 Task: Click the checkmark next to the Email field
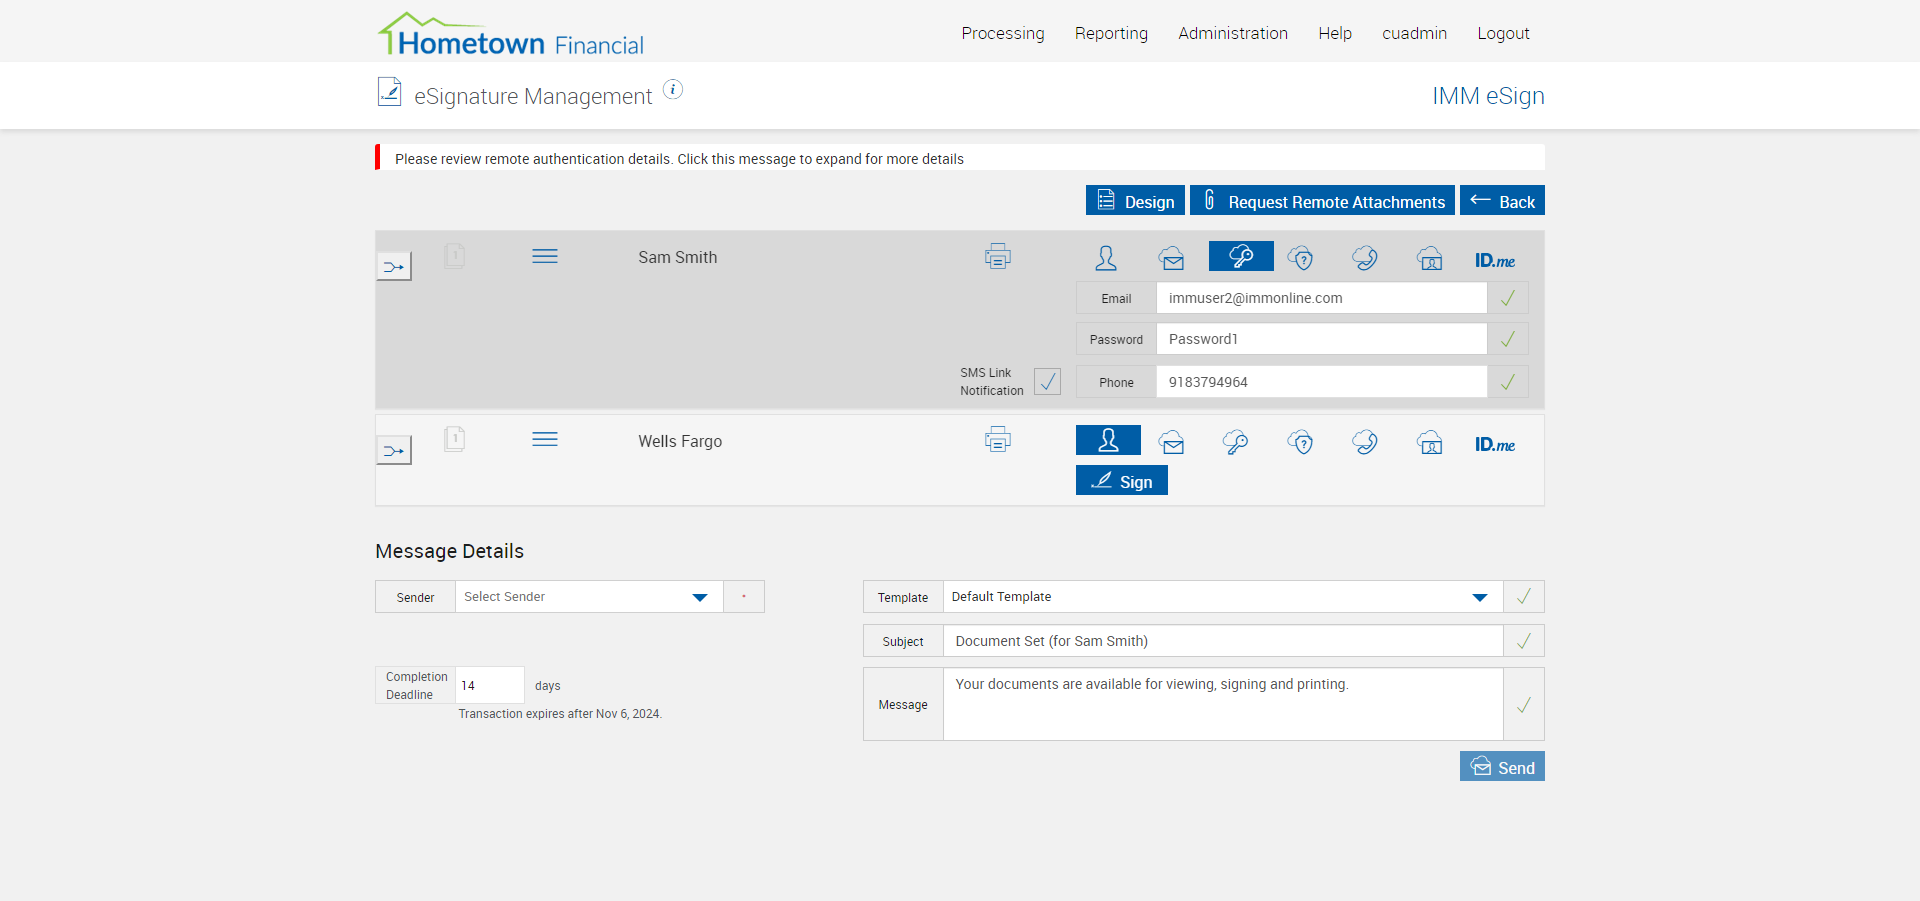pos(1508,298)
